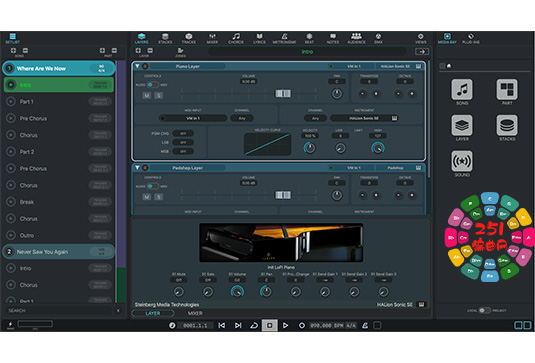Click the Stacks icon in Media Bay
This screenshot has height=363, width=535.
pyautogui.click(x=507, y=127)
